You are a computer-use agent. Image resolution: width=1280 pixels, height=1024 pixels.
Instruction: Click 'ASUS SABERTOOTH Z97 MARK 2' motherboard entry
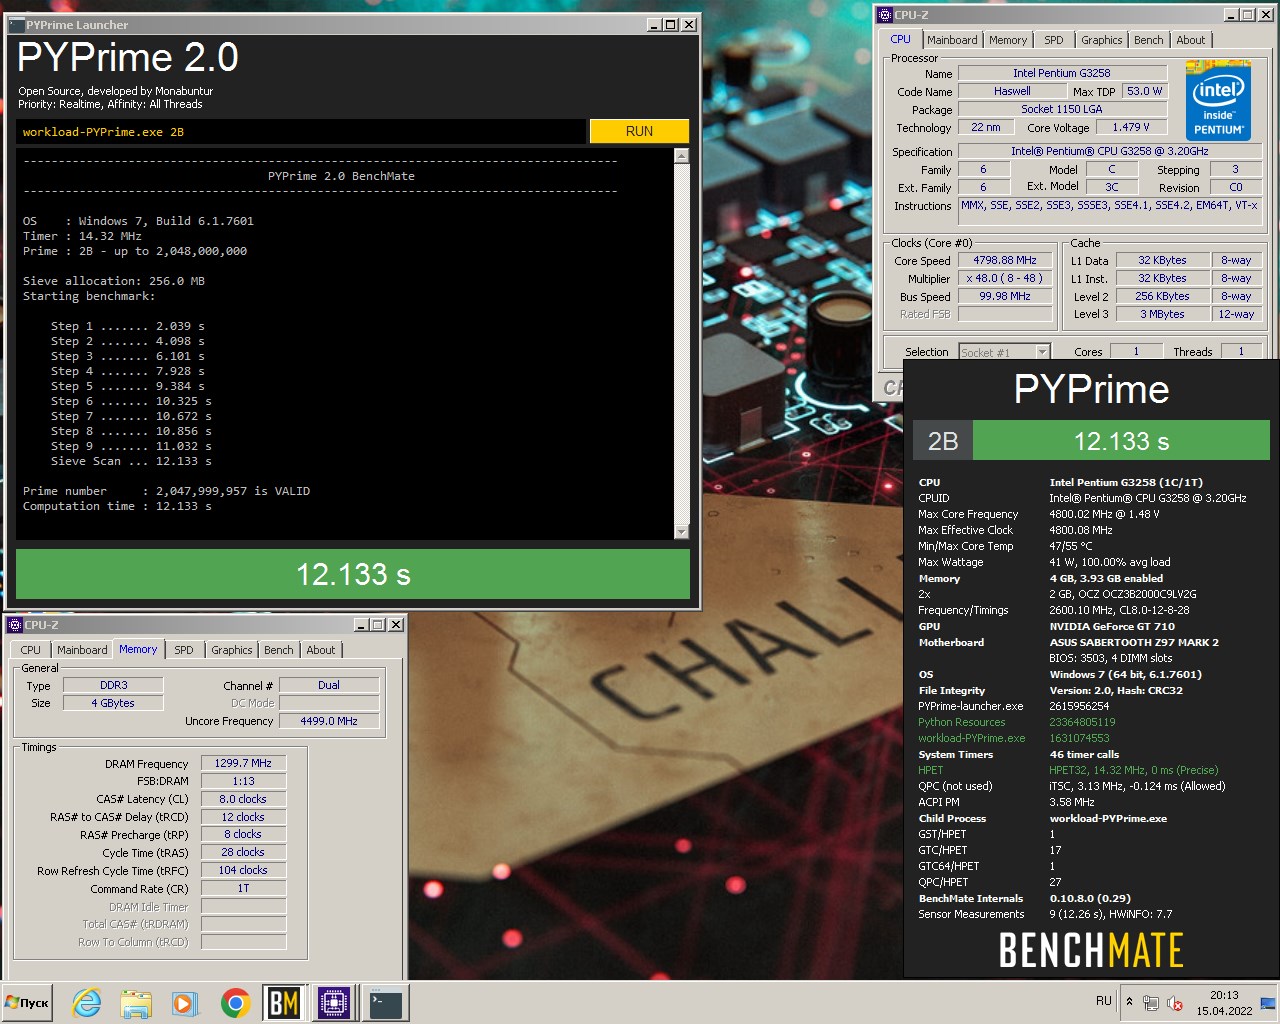1134,642
